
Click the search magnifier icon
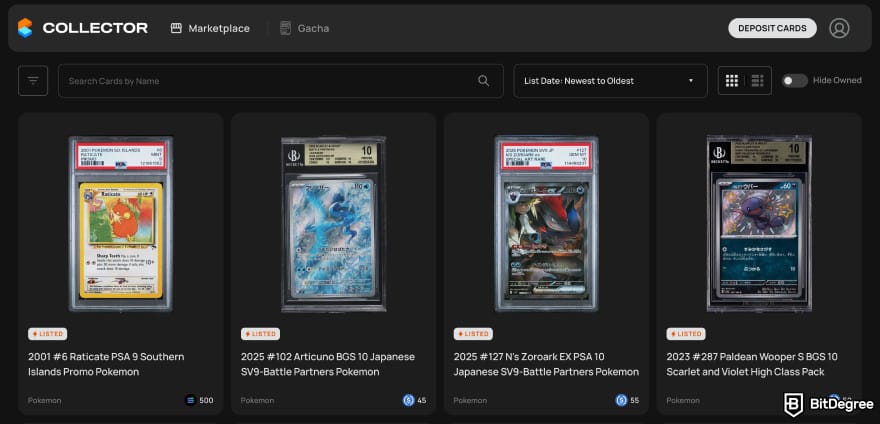[483, 81]
